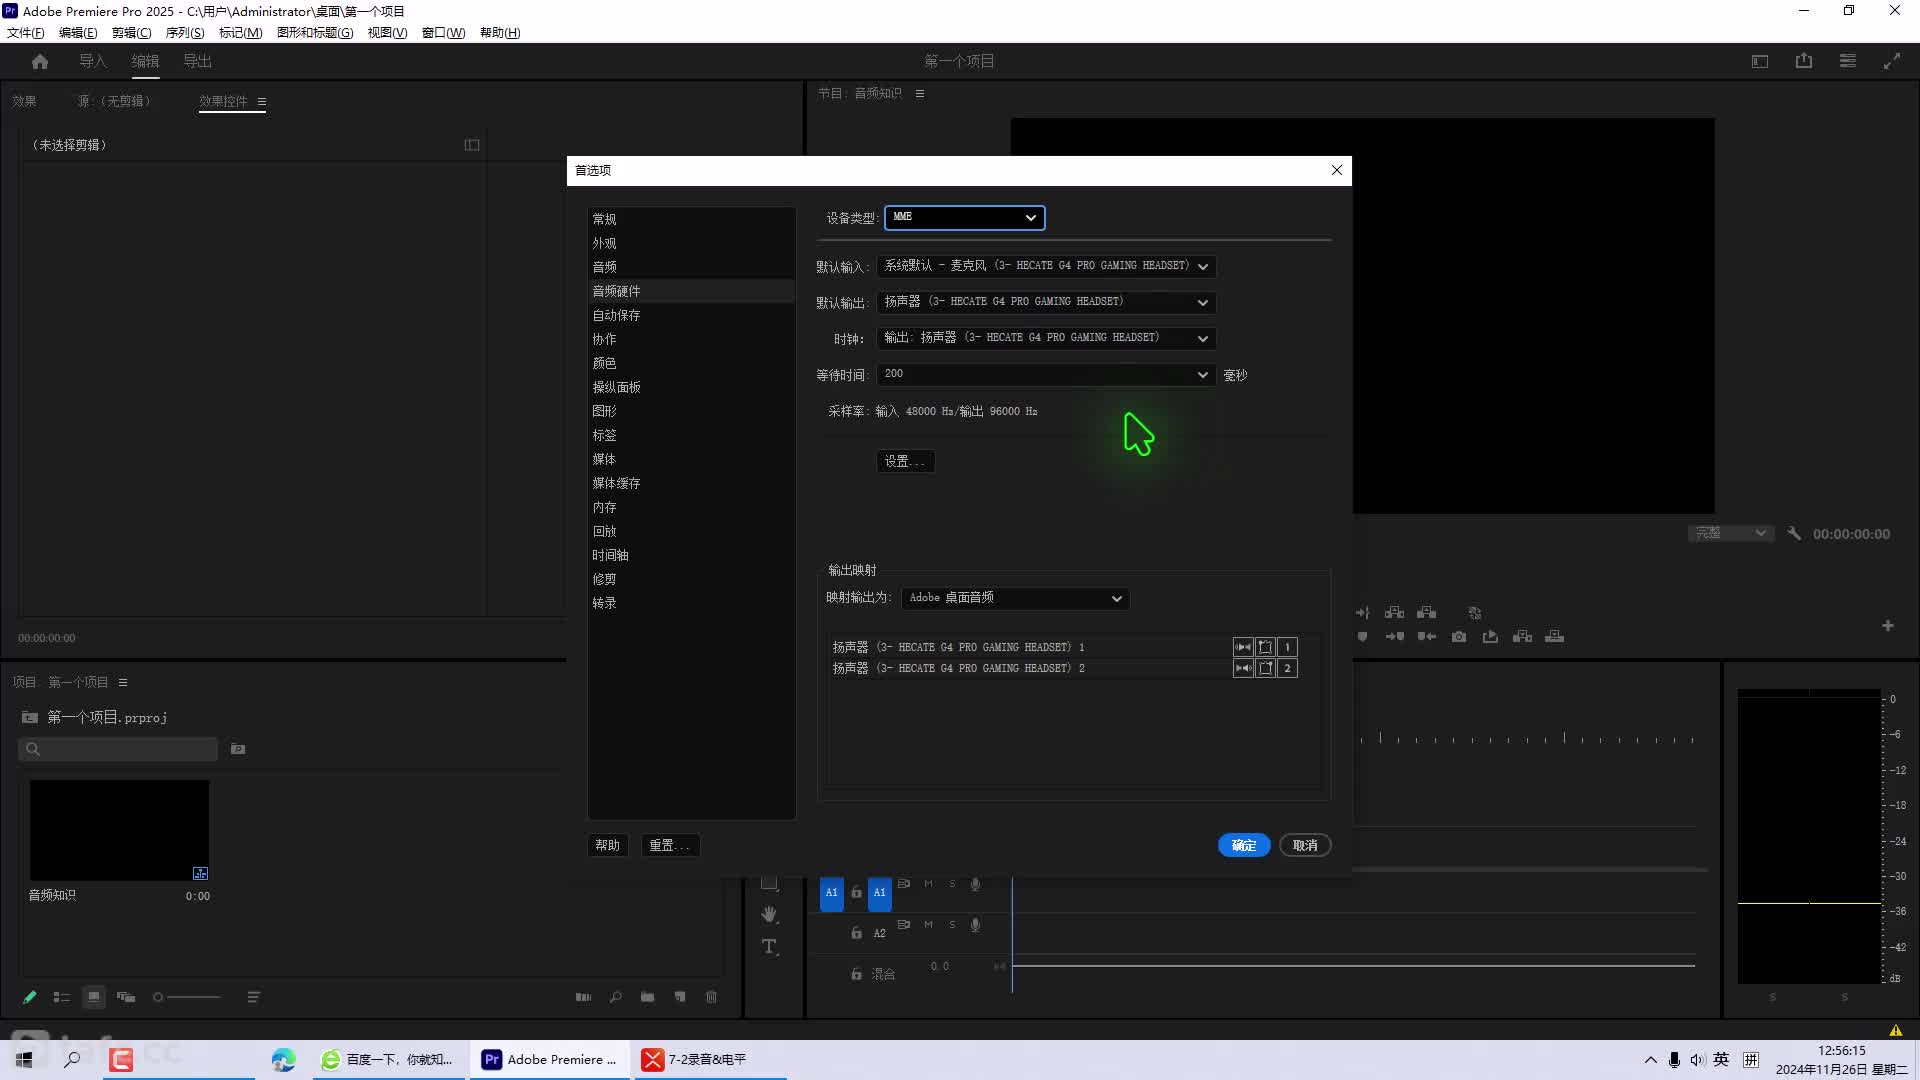Open the 项目 panel hamburger menu
Viewport: 1920px width, 1080px height.
(123, 682)
